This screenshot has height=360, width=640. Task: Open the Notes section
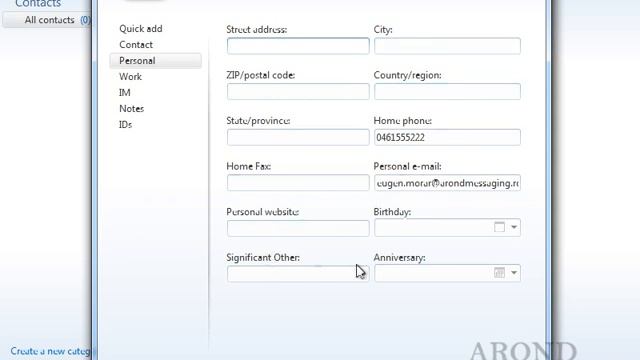[131, 109]
